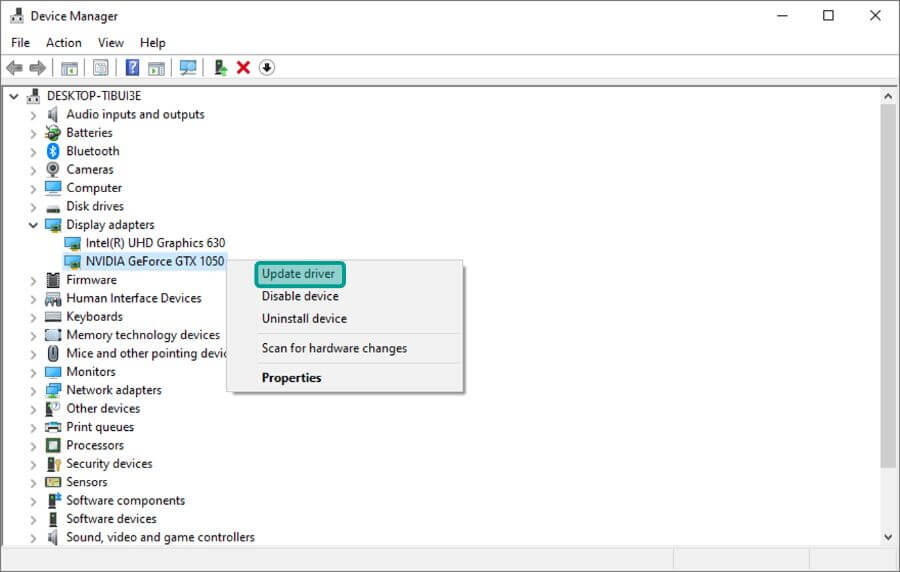Click the Help question-mark toolbar icon
Image resolution: width=900 pixels, height=572 pixels.
tap(132, 68)
